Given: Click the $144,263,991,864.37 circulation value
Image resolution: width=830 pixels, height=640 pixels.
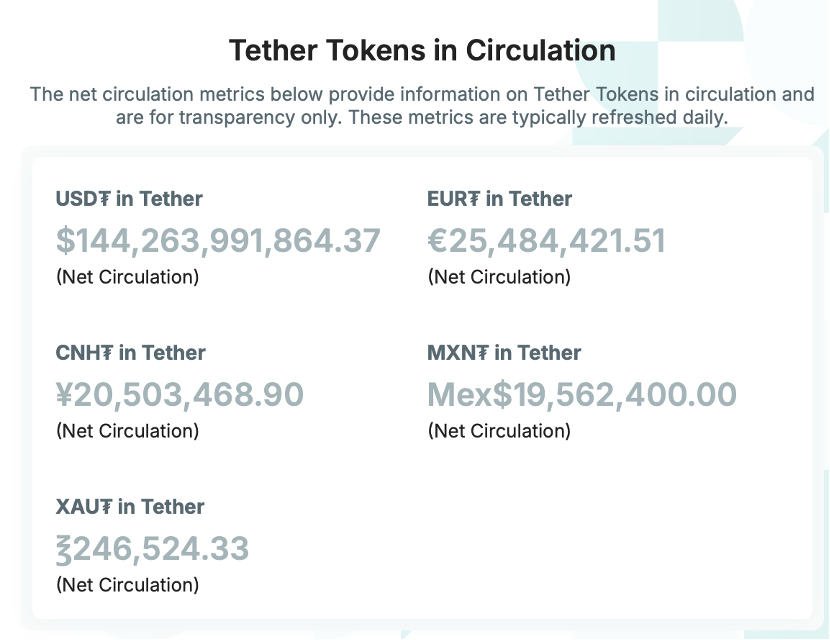Looking at the screenshot, I should (x=218, y=241).
